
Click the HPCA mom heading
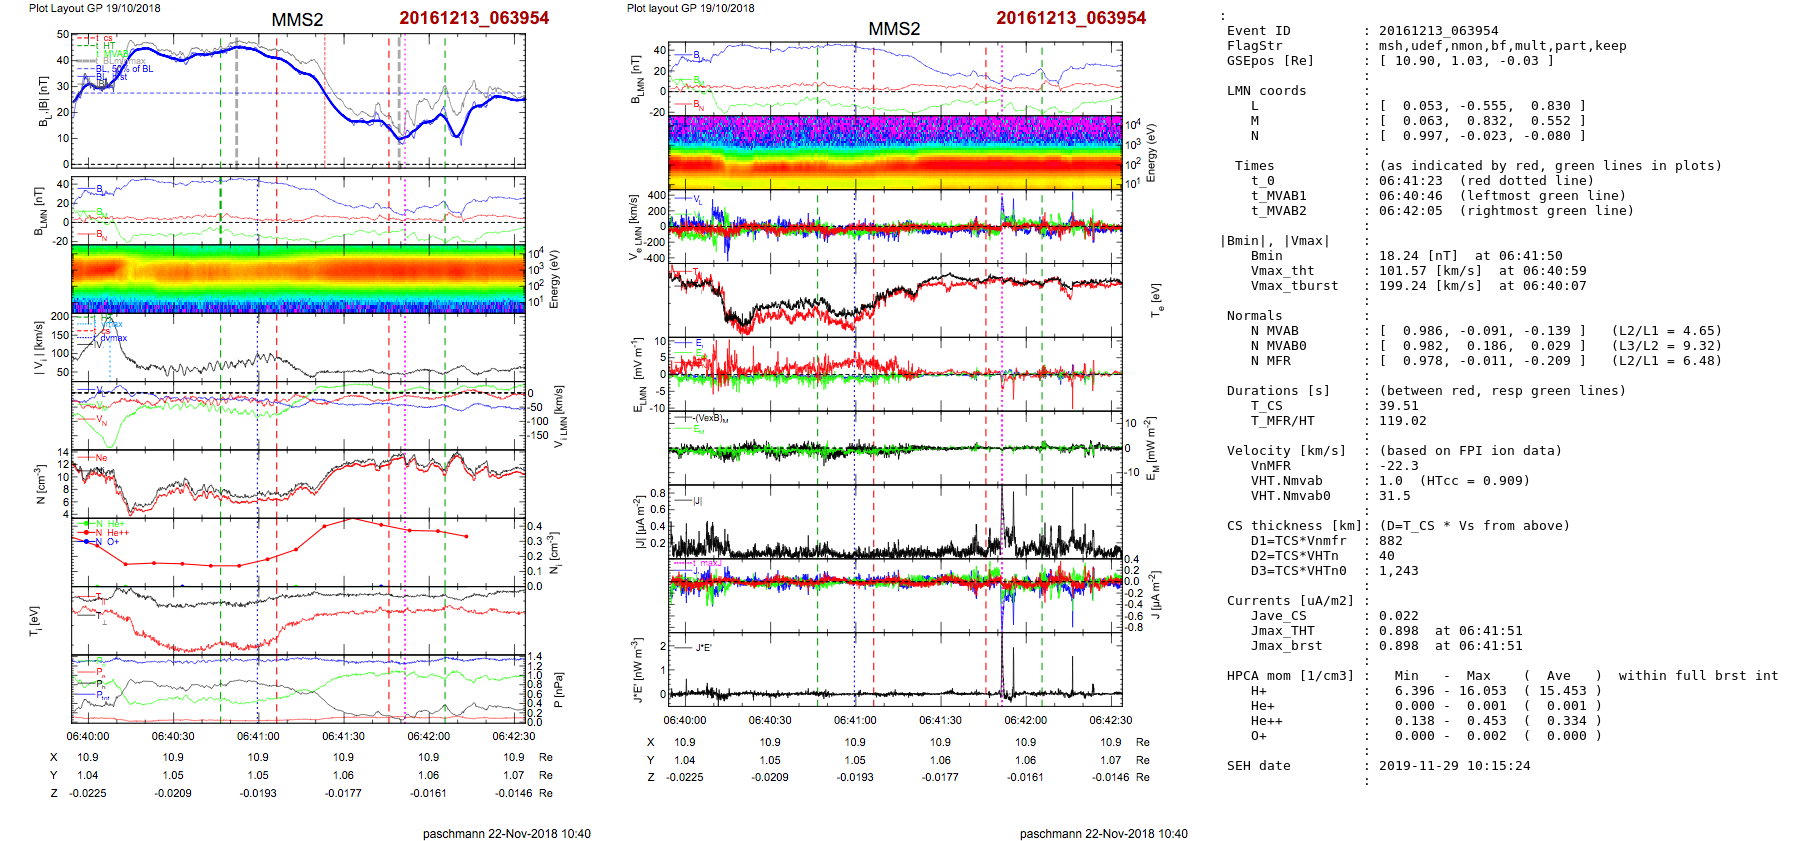coord(1290,676)
